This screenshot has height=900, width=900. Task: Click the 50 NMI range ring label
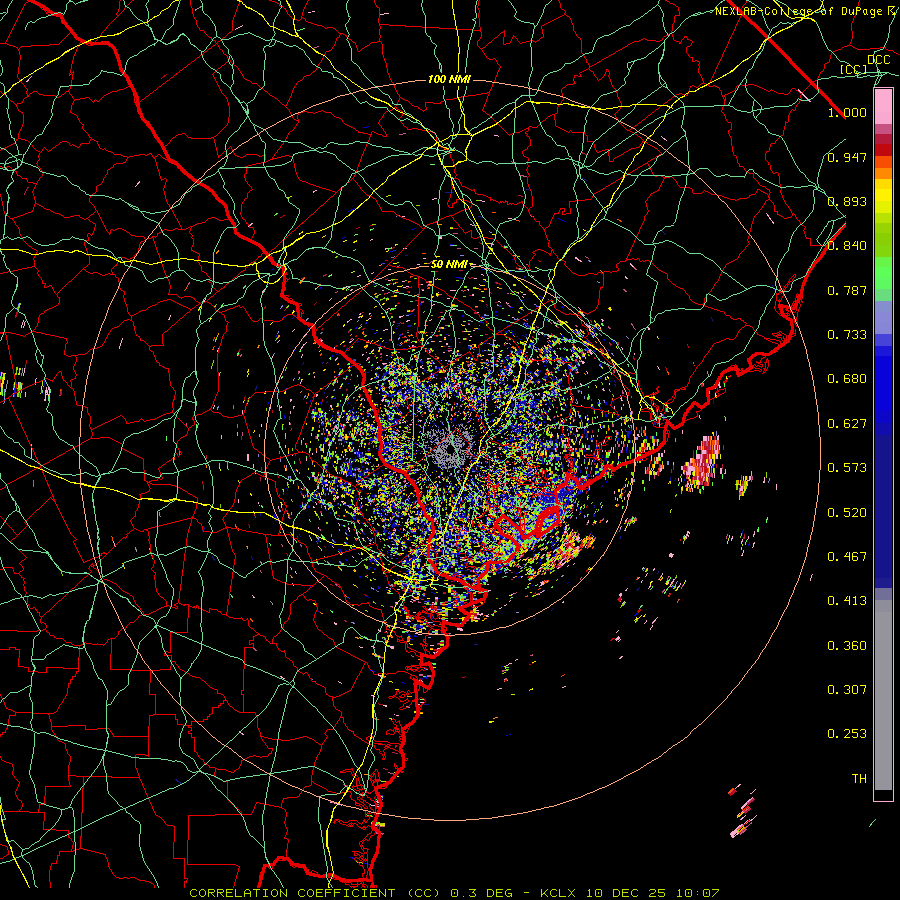(x=449, y=265)
